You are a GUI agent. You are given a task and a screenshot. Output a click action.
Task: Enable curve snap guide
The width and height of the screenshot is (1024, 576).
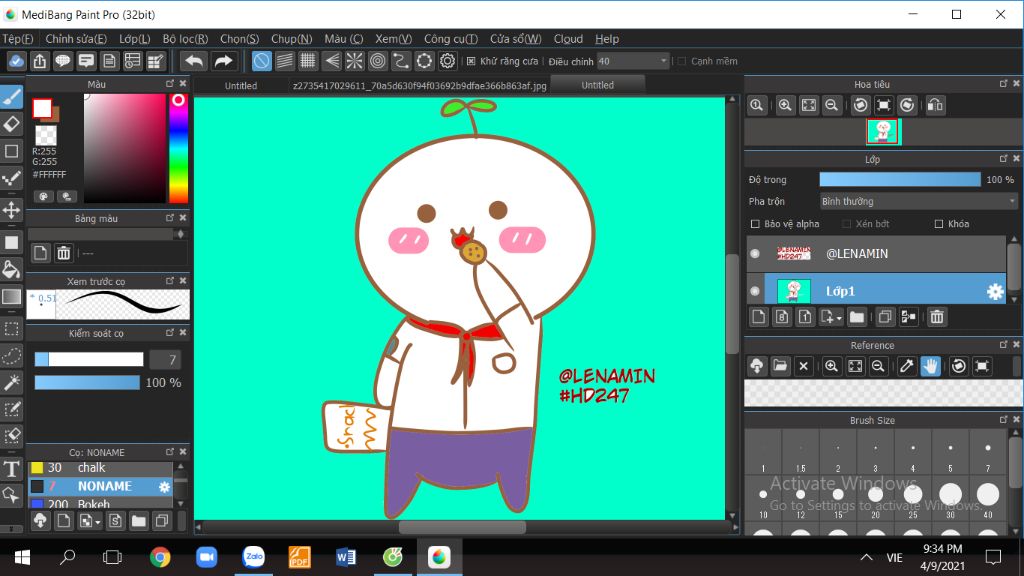click(x=401, y=61)
